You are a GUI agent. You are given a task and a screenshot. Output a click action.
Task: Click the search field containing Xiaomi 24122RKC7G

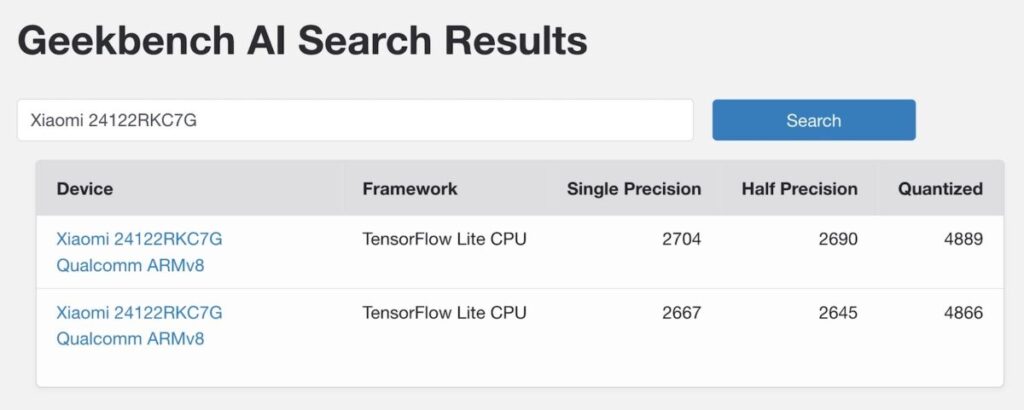[x=354, y=121]
